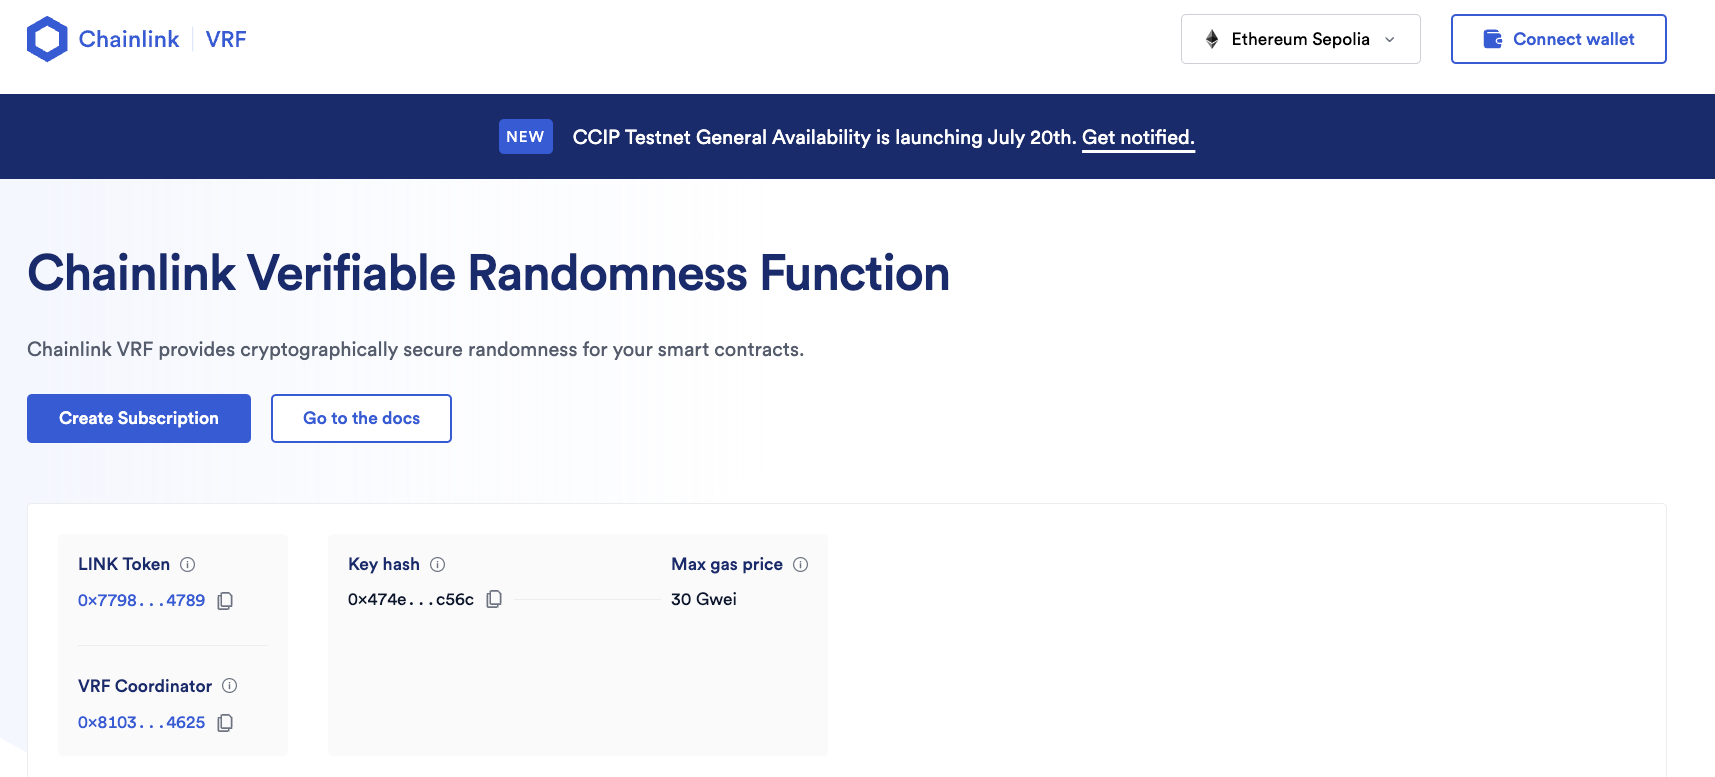Click the Chainlink hexagon logo
This screenshot has height=777, width=1715.
coord(47,39)
